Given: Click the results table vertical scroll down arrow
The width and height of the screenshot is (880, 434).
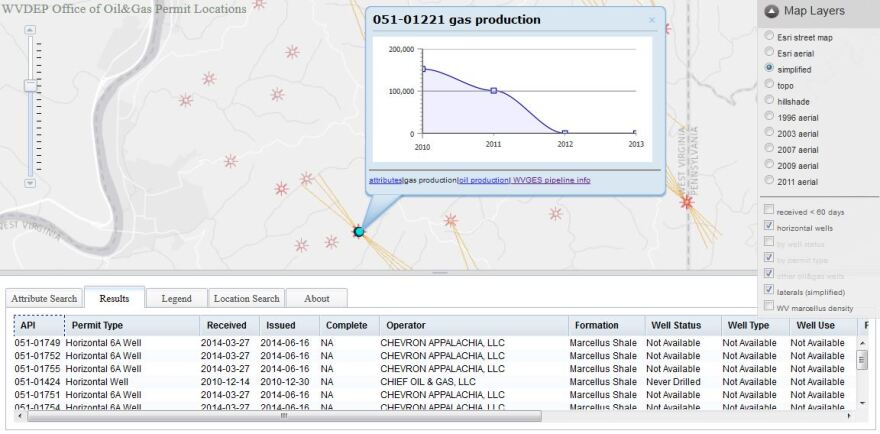Looking at the screenshot, I should click(x=863, y=403).
